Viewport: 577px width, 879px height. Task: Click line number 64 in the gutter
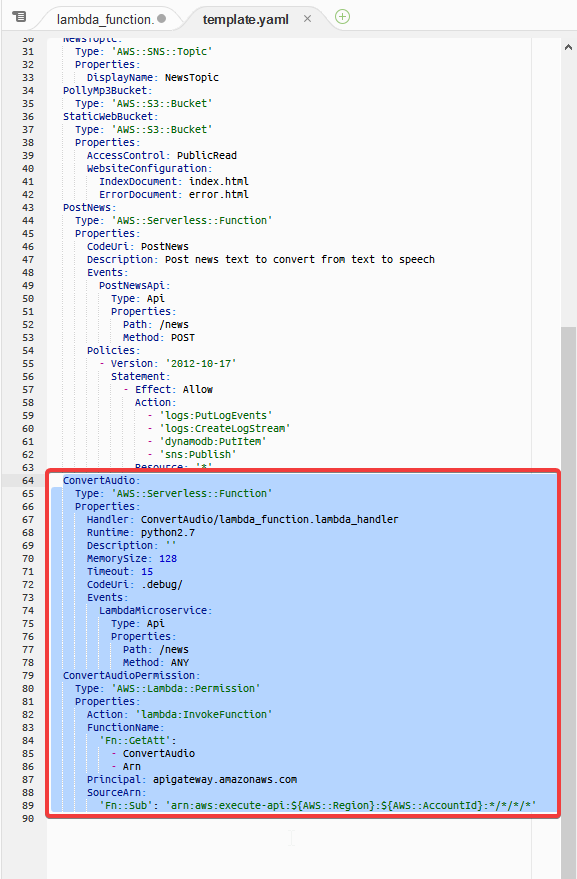(28, 480)
